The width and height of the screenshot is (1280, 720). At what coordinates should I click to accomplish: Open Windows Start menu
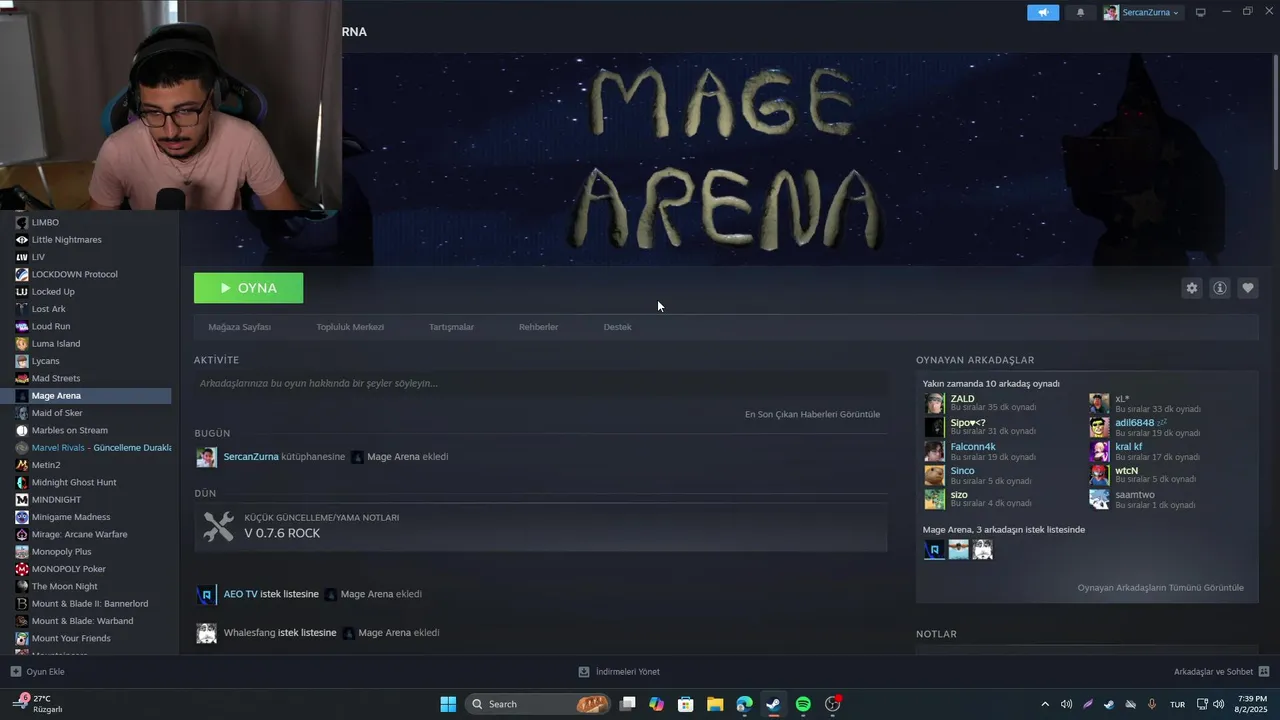tap(448, 704)
